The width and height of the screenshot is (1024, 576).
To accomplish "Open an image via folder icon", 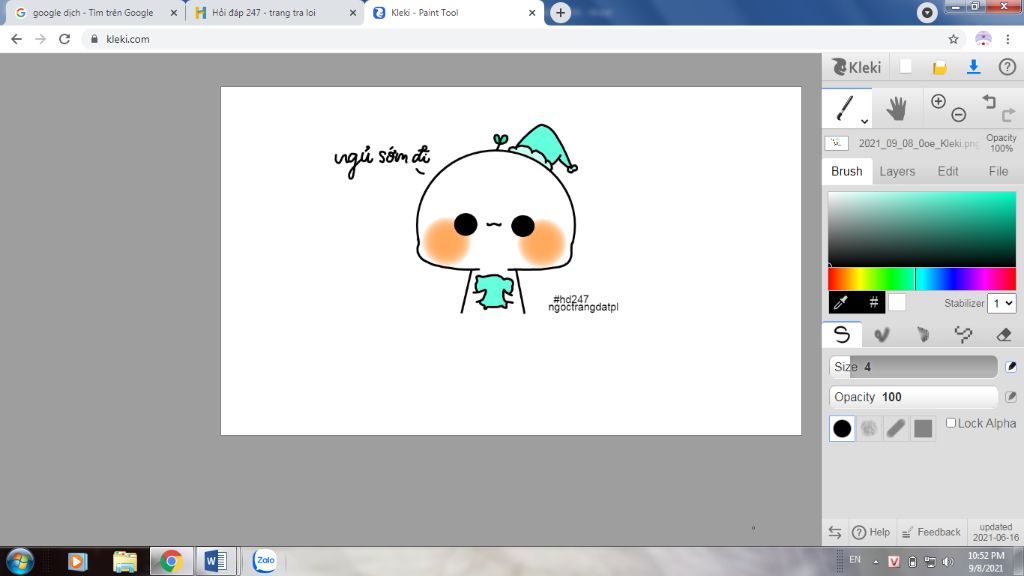I will point(940,67).
